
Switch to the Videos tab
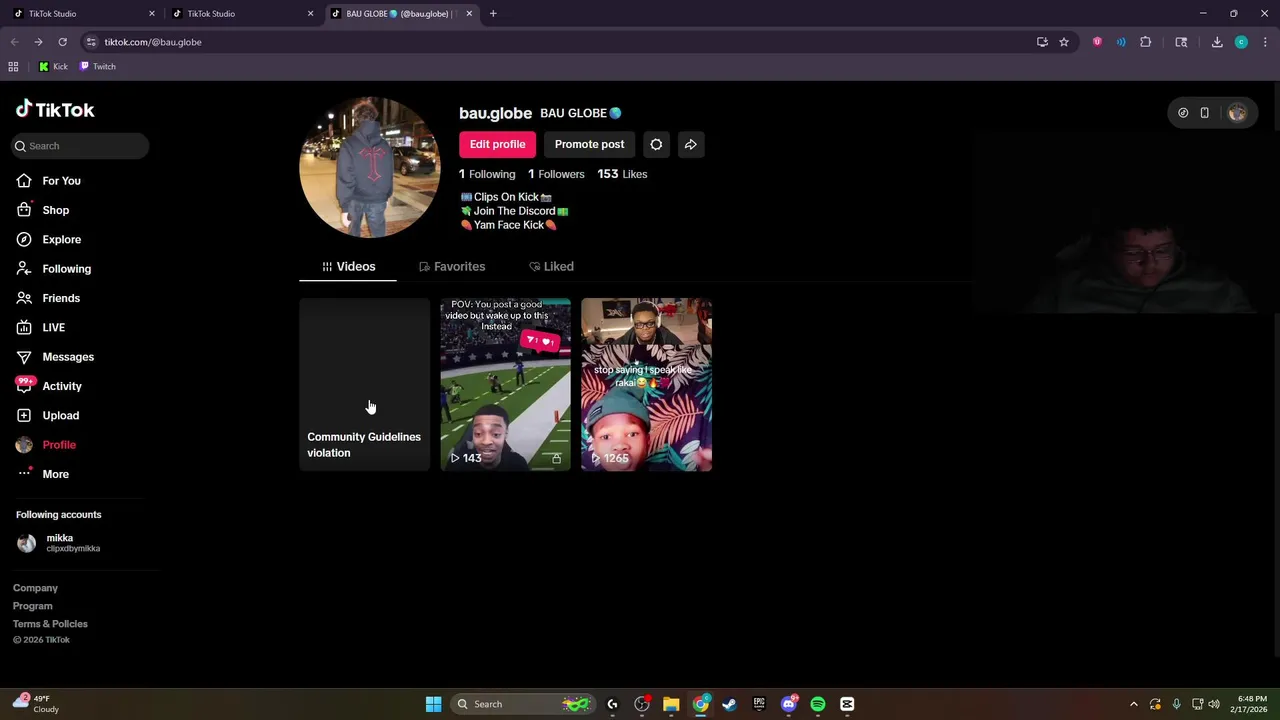tap(348, 267)
